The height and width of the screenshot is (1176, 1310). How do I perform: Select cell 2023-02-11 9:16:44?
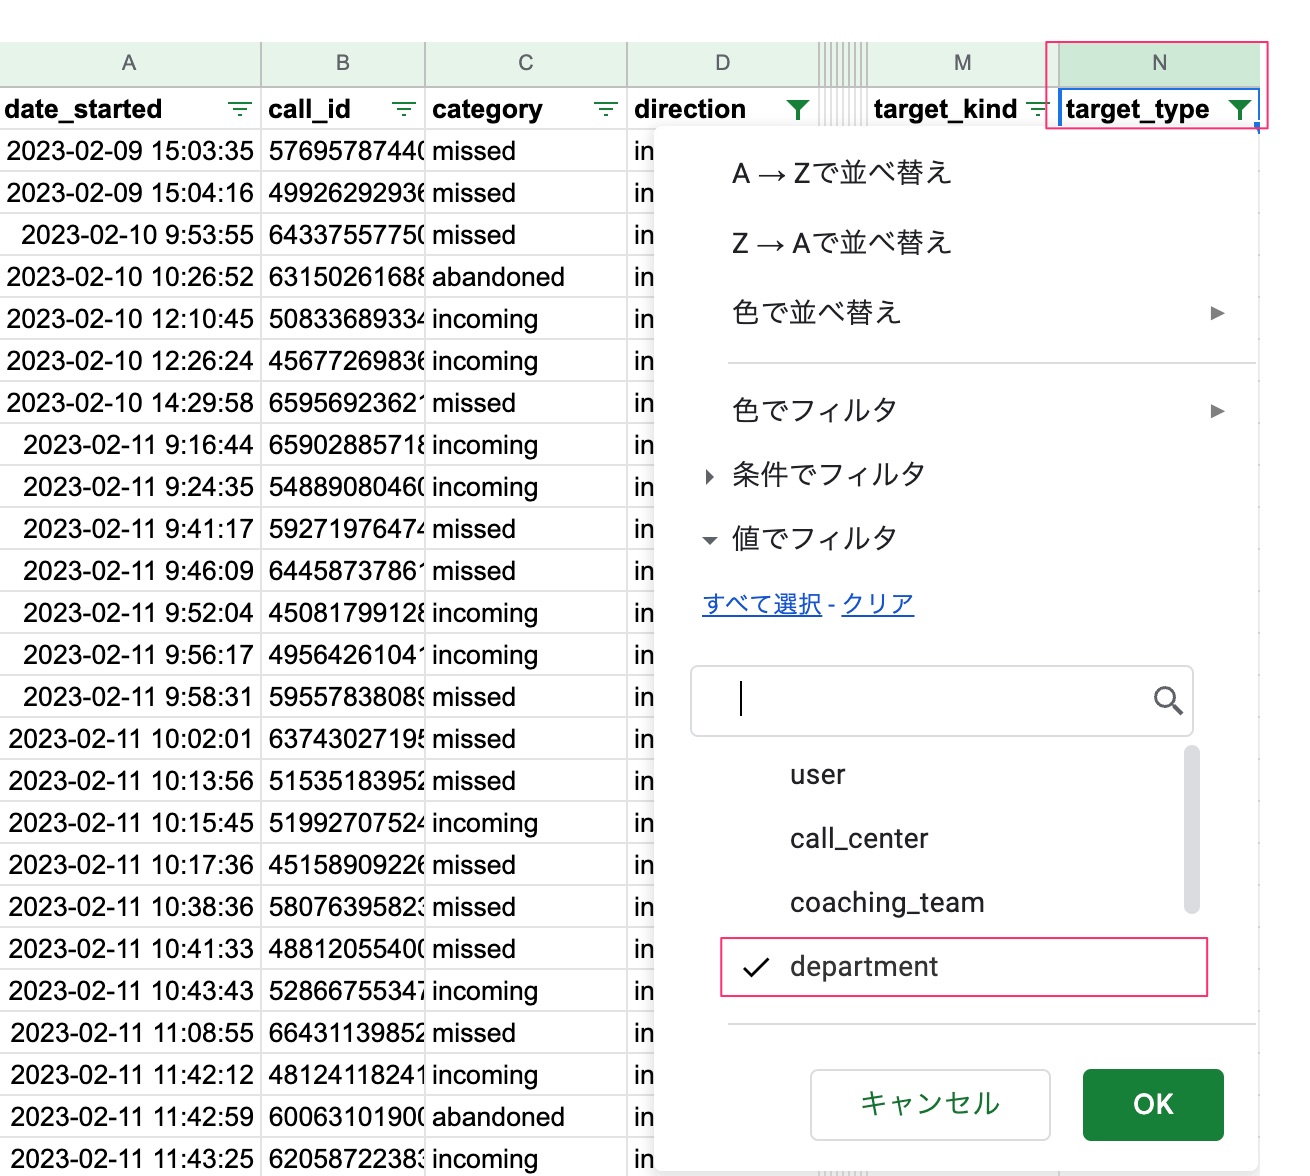click(x=130, y=445)
